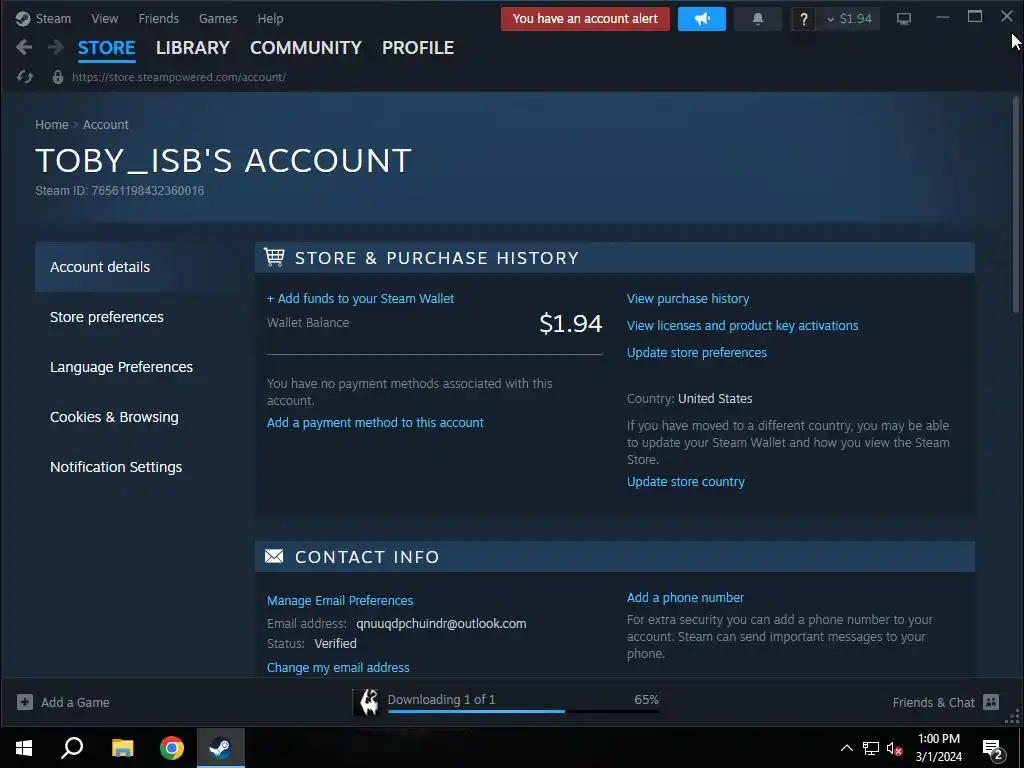
Task: Click Add a phone number link
Action: tap(685, 598)
